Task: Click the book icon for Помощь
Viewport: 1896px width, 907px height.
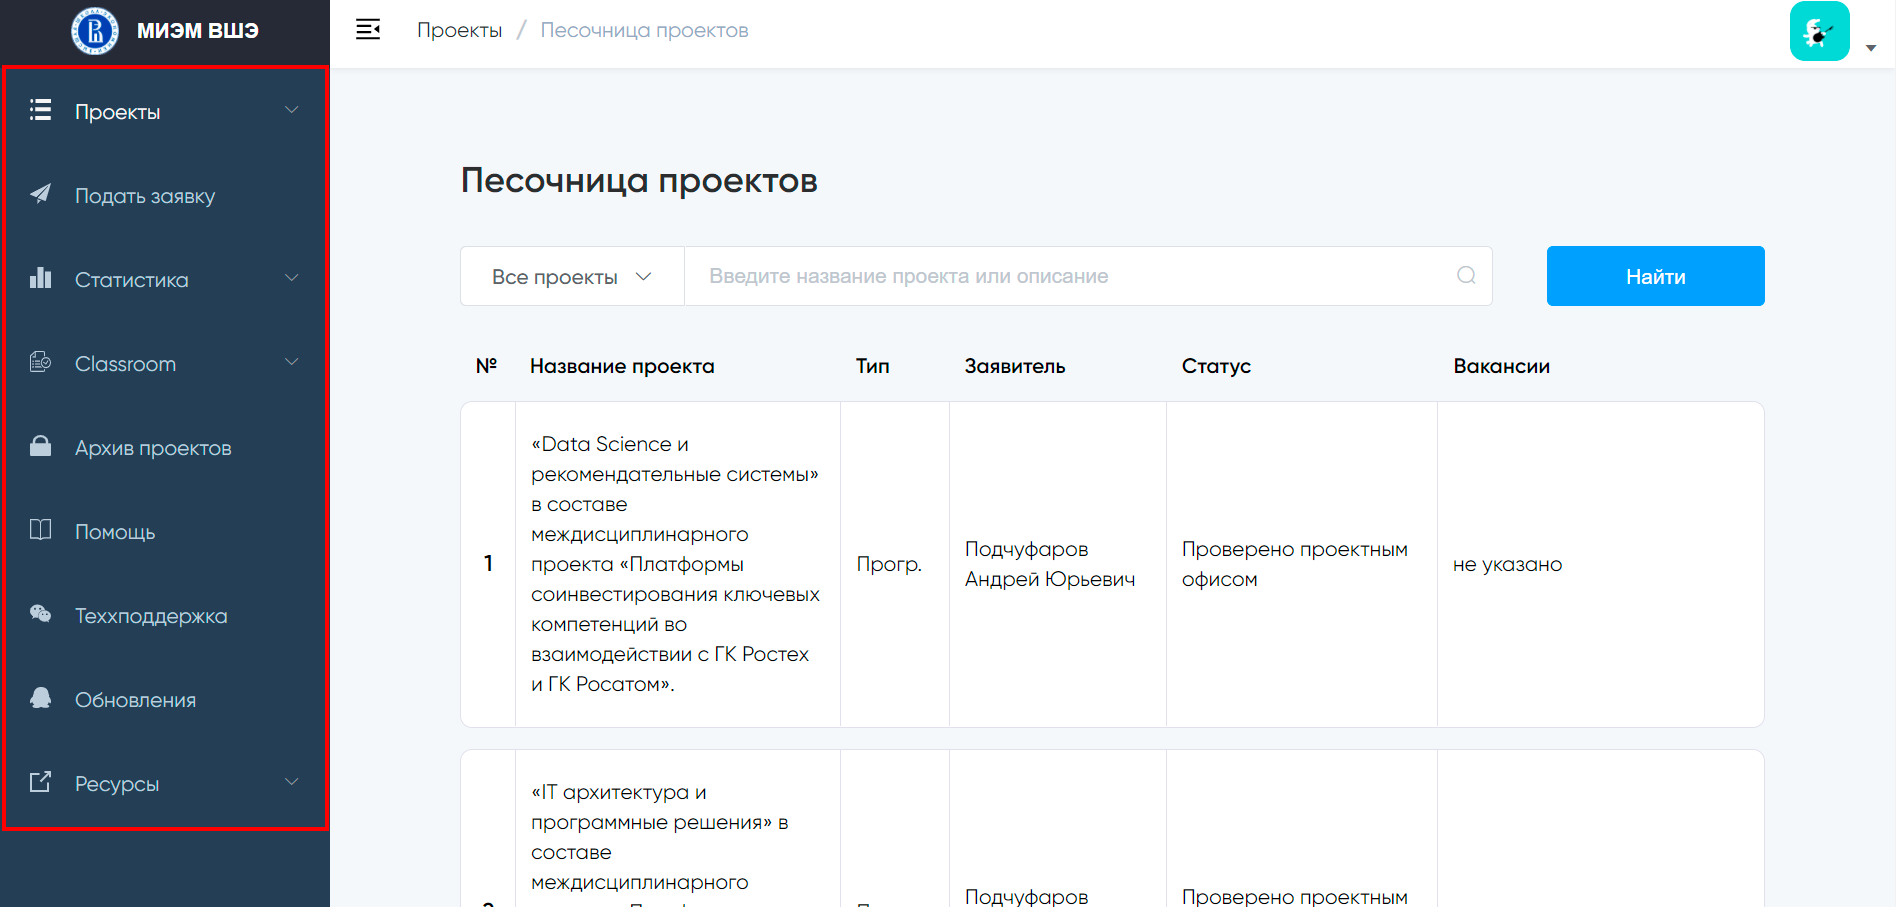Action: click(x=40, y=530)
